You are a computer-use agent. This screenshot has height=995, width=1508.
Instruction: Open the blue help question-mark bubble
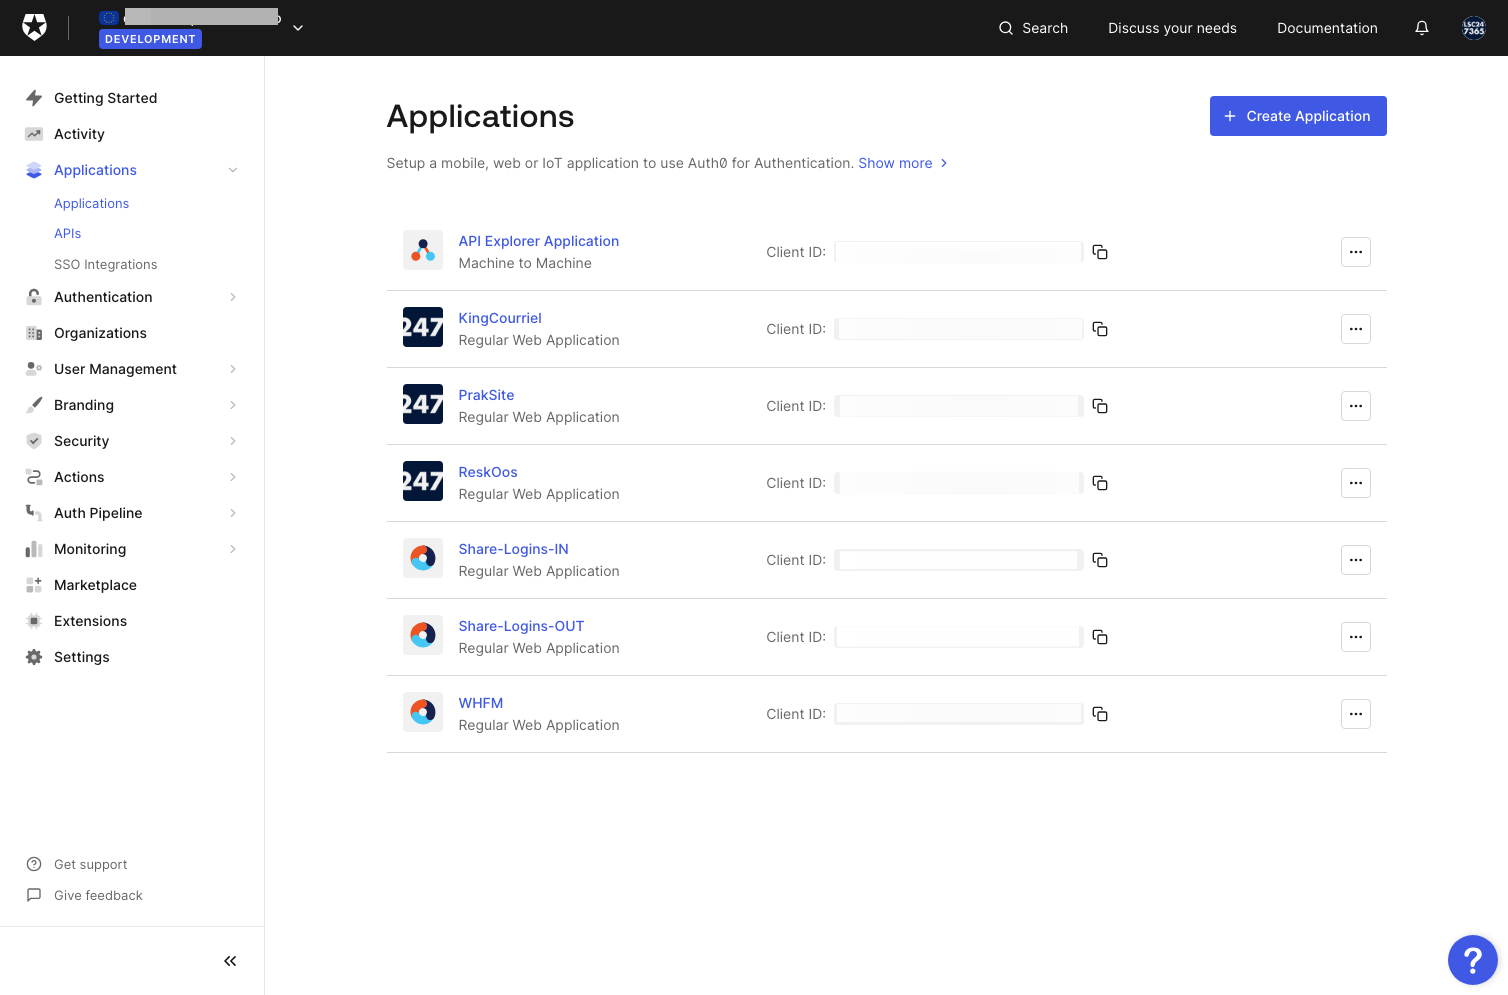[x=1473, y=960]
